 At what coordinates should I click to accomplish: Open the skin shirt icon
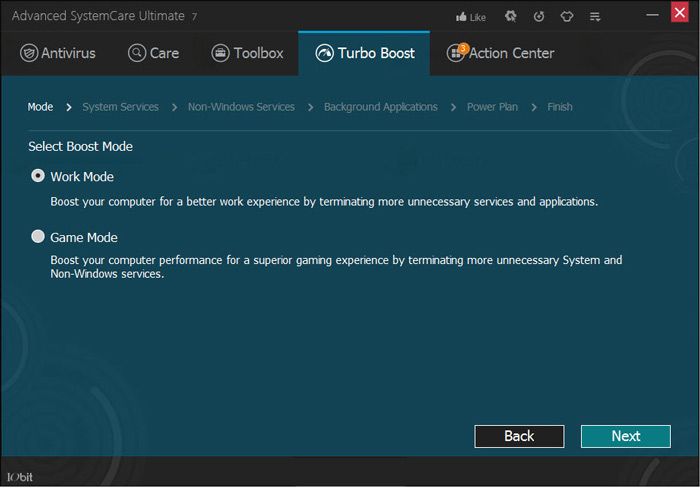567,17
